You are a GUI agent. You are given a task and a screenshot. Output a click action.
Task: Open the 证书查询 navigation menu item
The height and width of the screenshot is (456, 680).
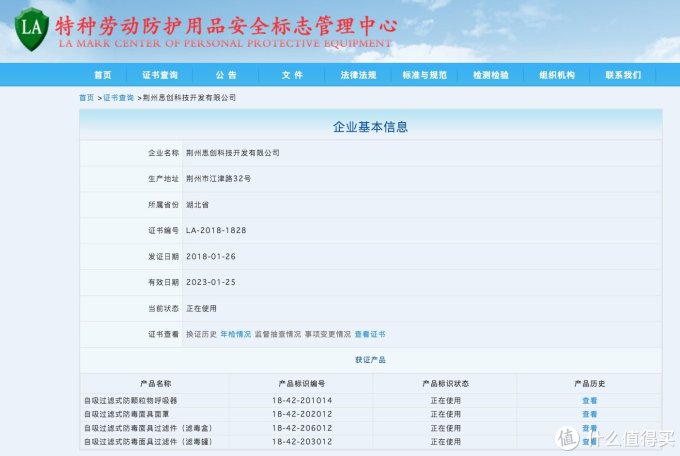click(160, 75)
